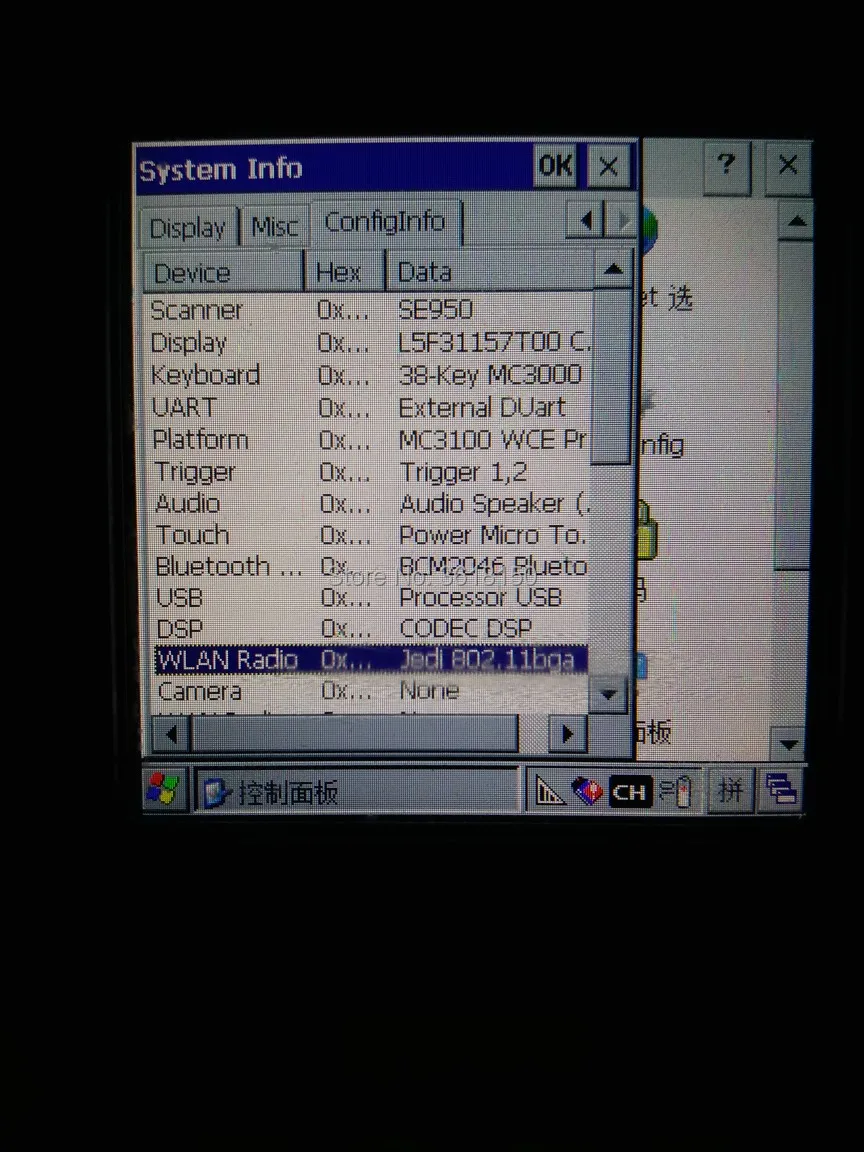Image resolution: width=864 pixels, height=1152 pixels.
Task: Activate the 控制面板 taskbar button
Action: tap(357, 791)
